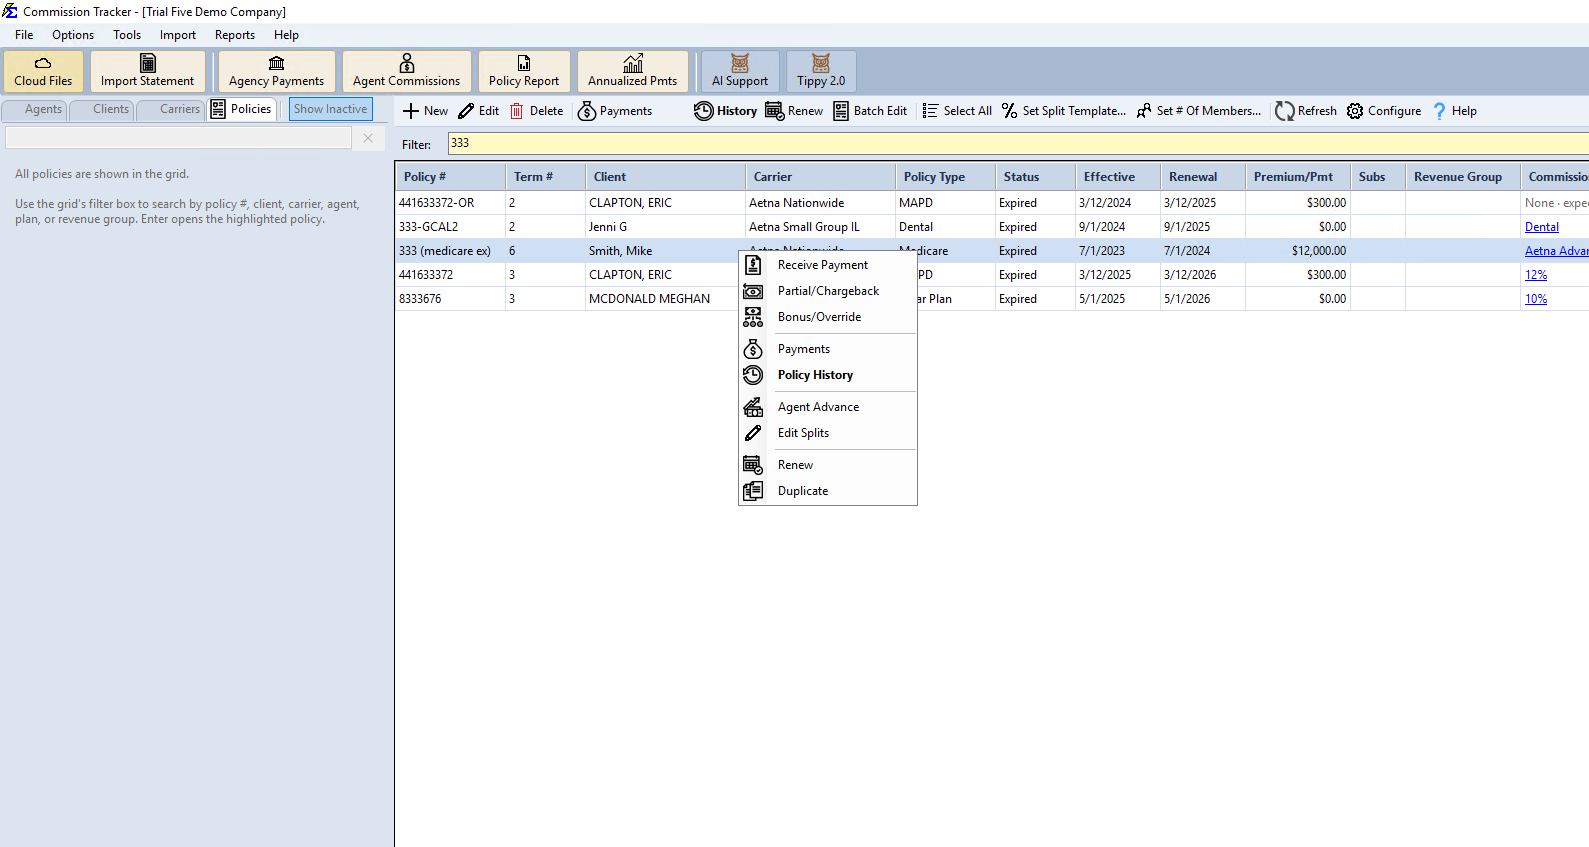Open Annualized Pmts chart tool
The height and width of the screenshot is (847, 1589).
(x=632, y=72)
